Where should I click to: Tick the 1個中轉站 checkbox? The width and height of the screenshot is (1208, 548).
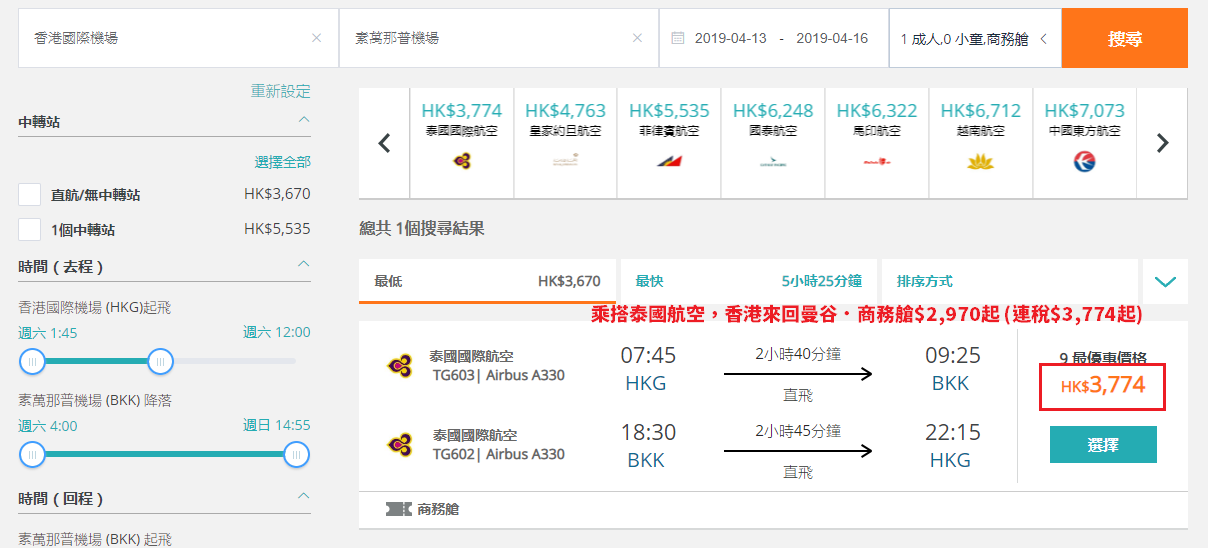pos(30,229)
